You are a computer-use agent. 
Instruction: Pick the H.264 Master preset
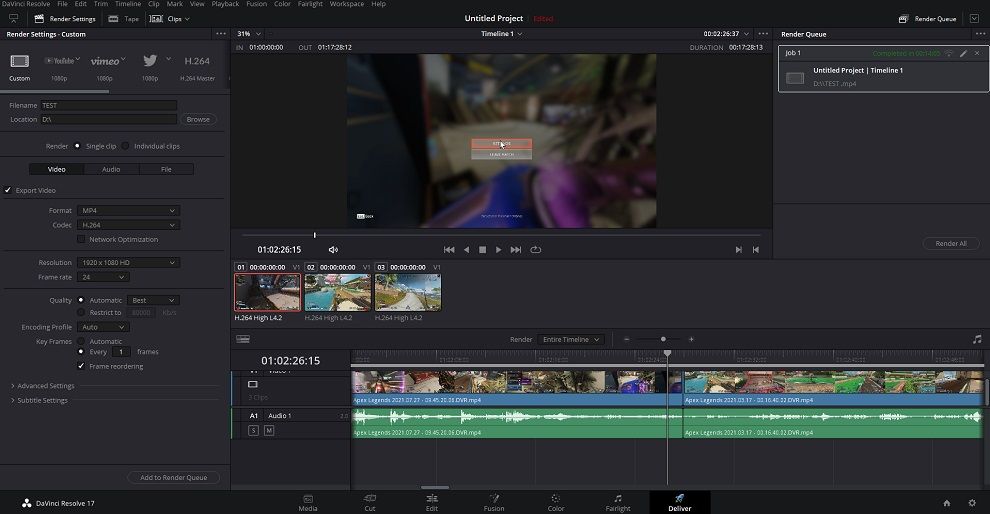tap(197, 61)
